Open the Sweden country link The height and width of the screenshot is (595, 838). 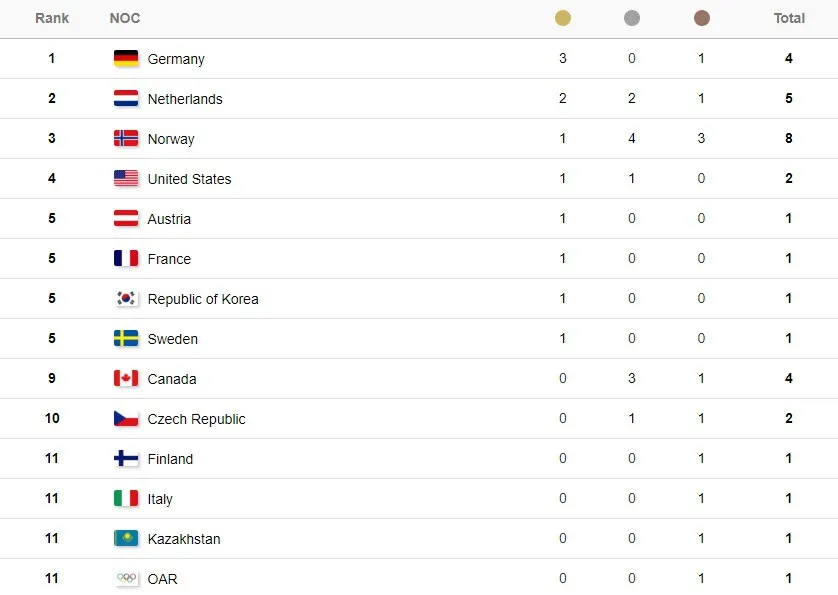click(173, 339)
